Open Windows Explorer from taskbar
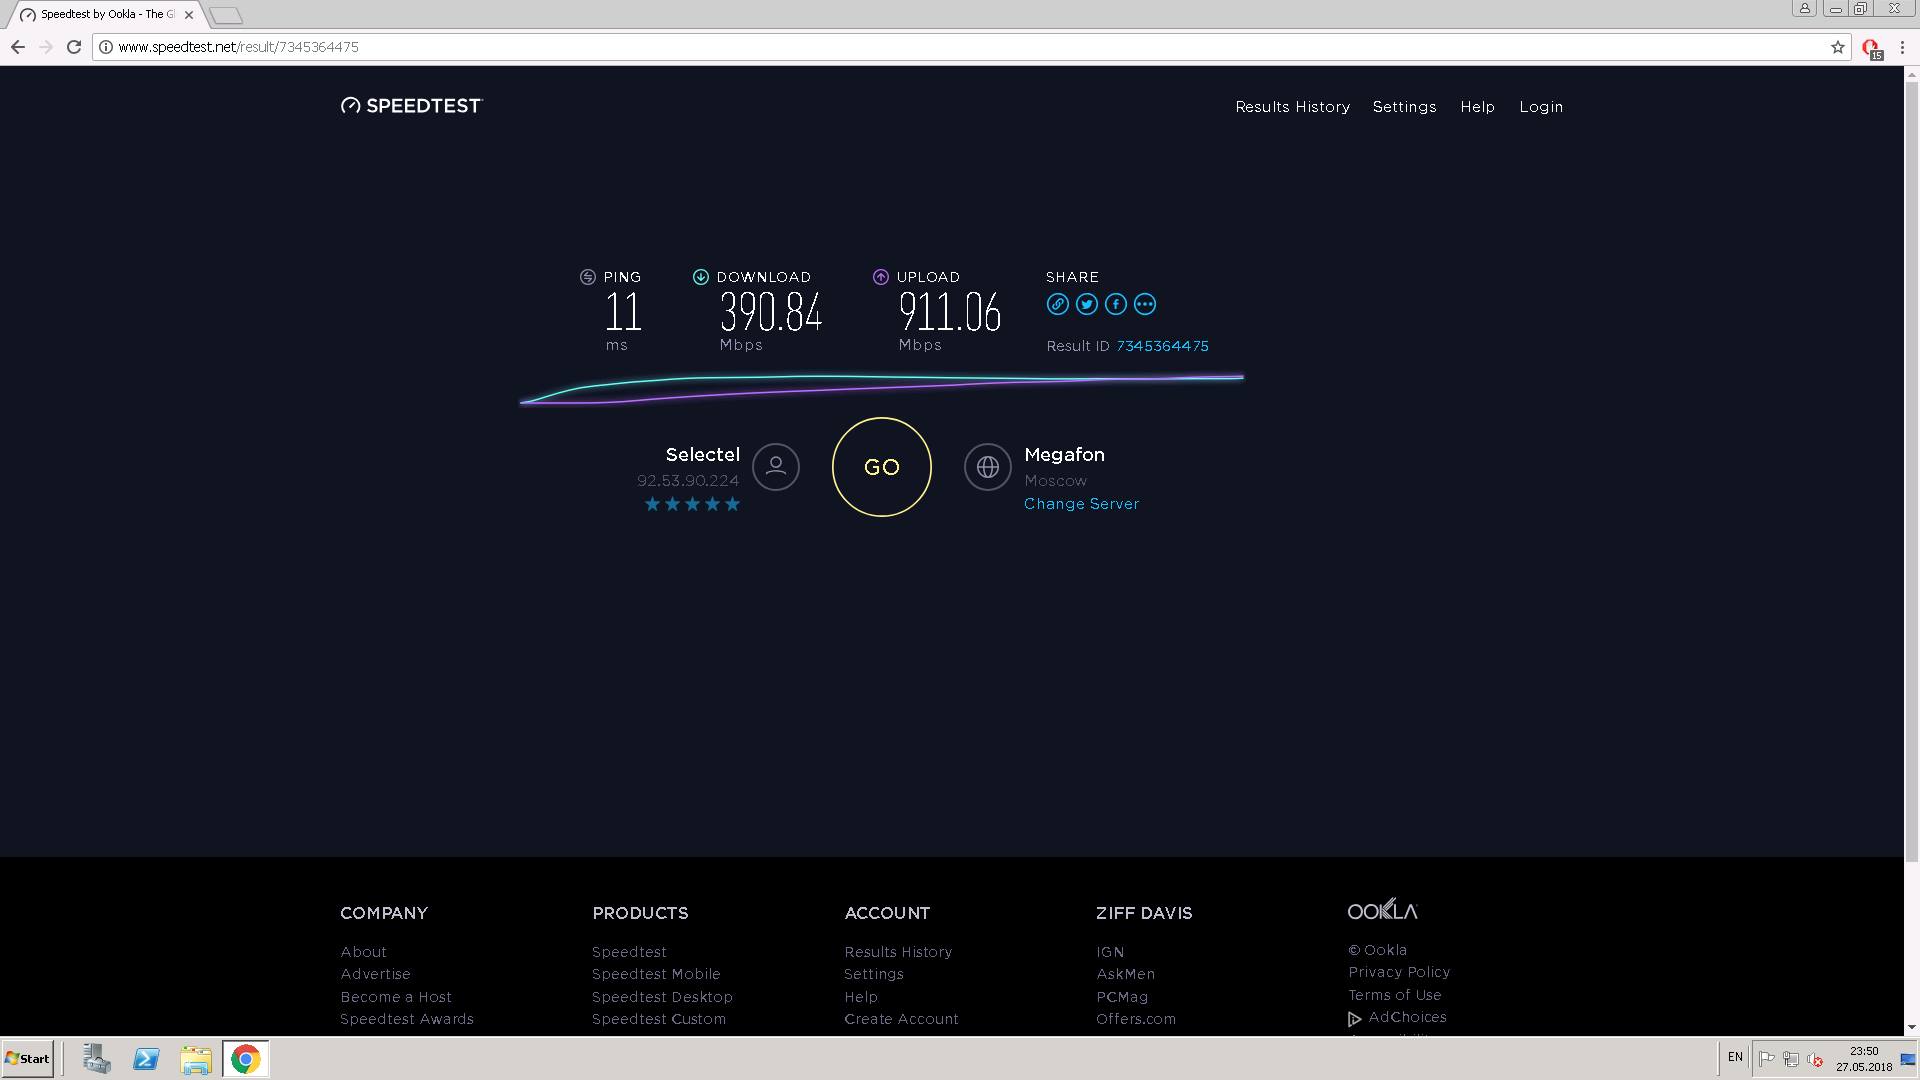The height and width of the screenshot is (1080, 1920). [196, 1059]
